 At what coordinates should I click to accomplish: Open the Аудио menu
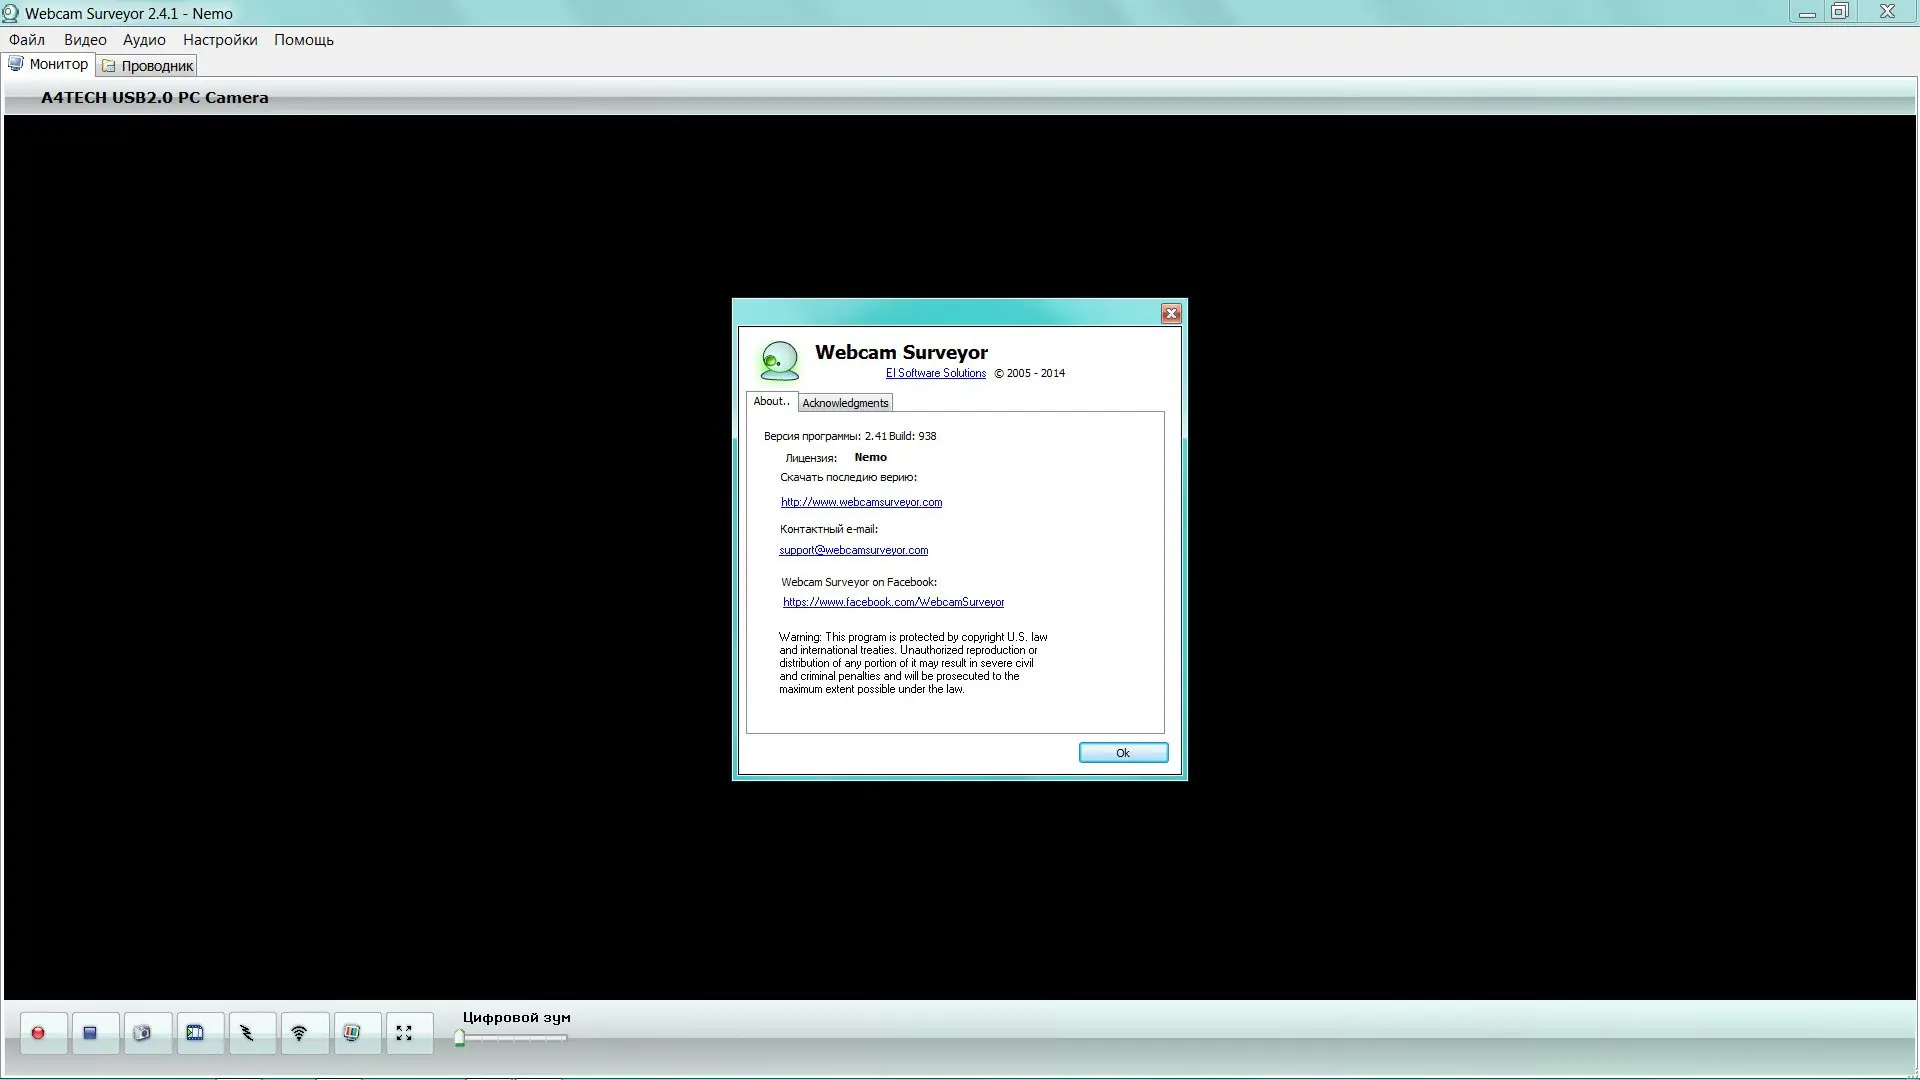pos(144,40)
